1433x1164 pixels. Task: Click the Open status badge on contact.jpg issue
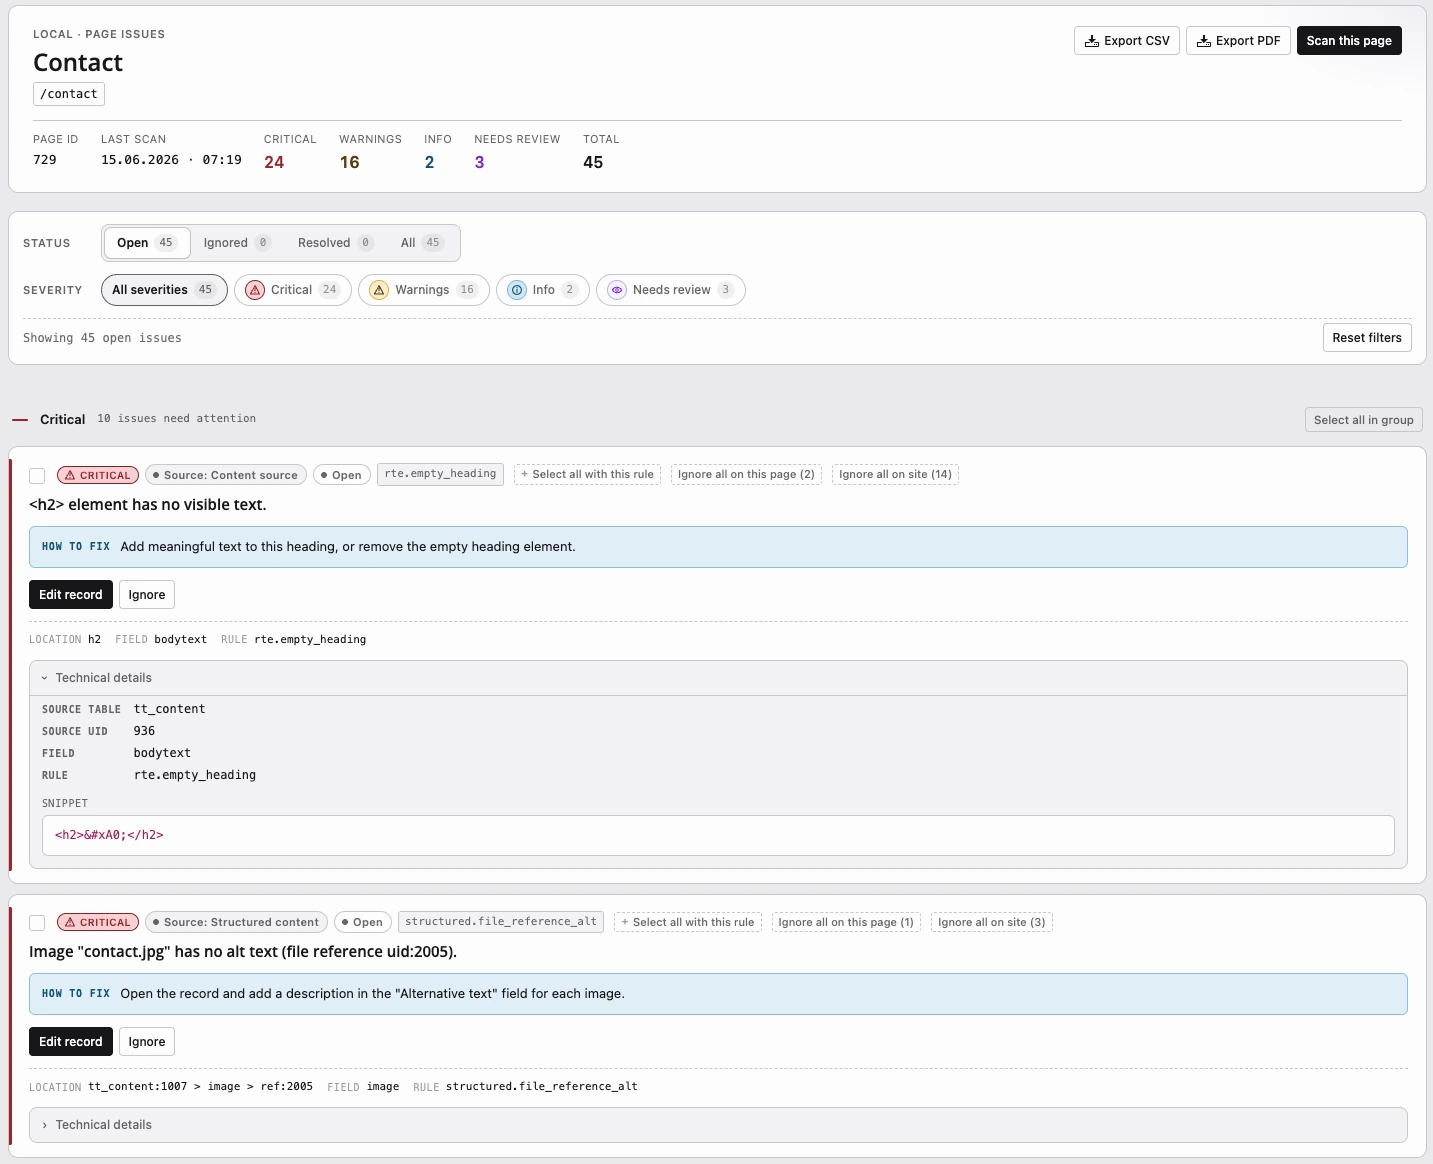pyautogui.click(x=362, y=922)
